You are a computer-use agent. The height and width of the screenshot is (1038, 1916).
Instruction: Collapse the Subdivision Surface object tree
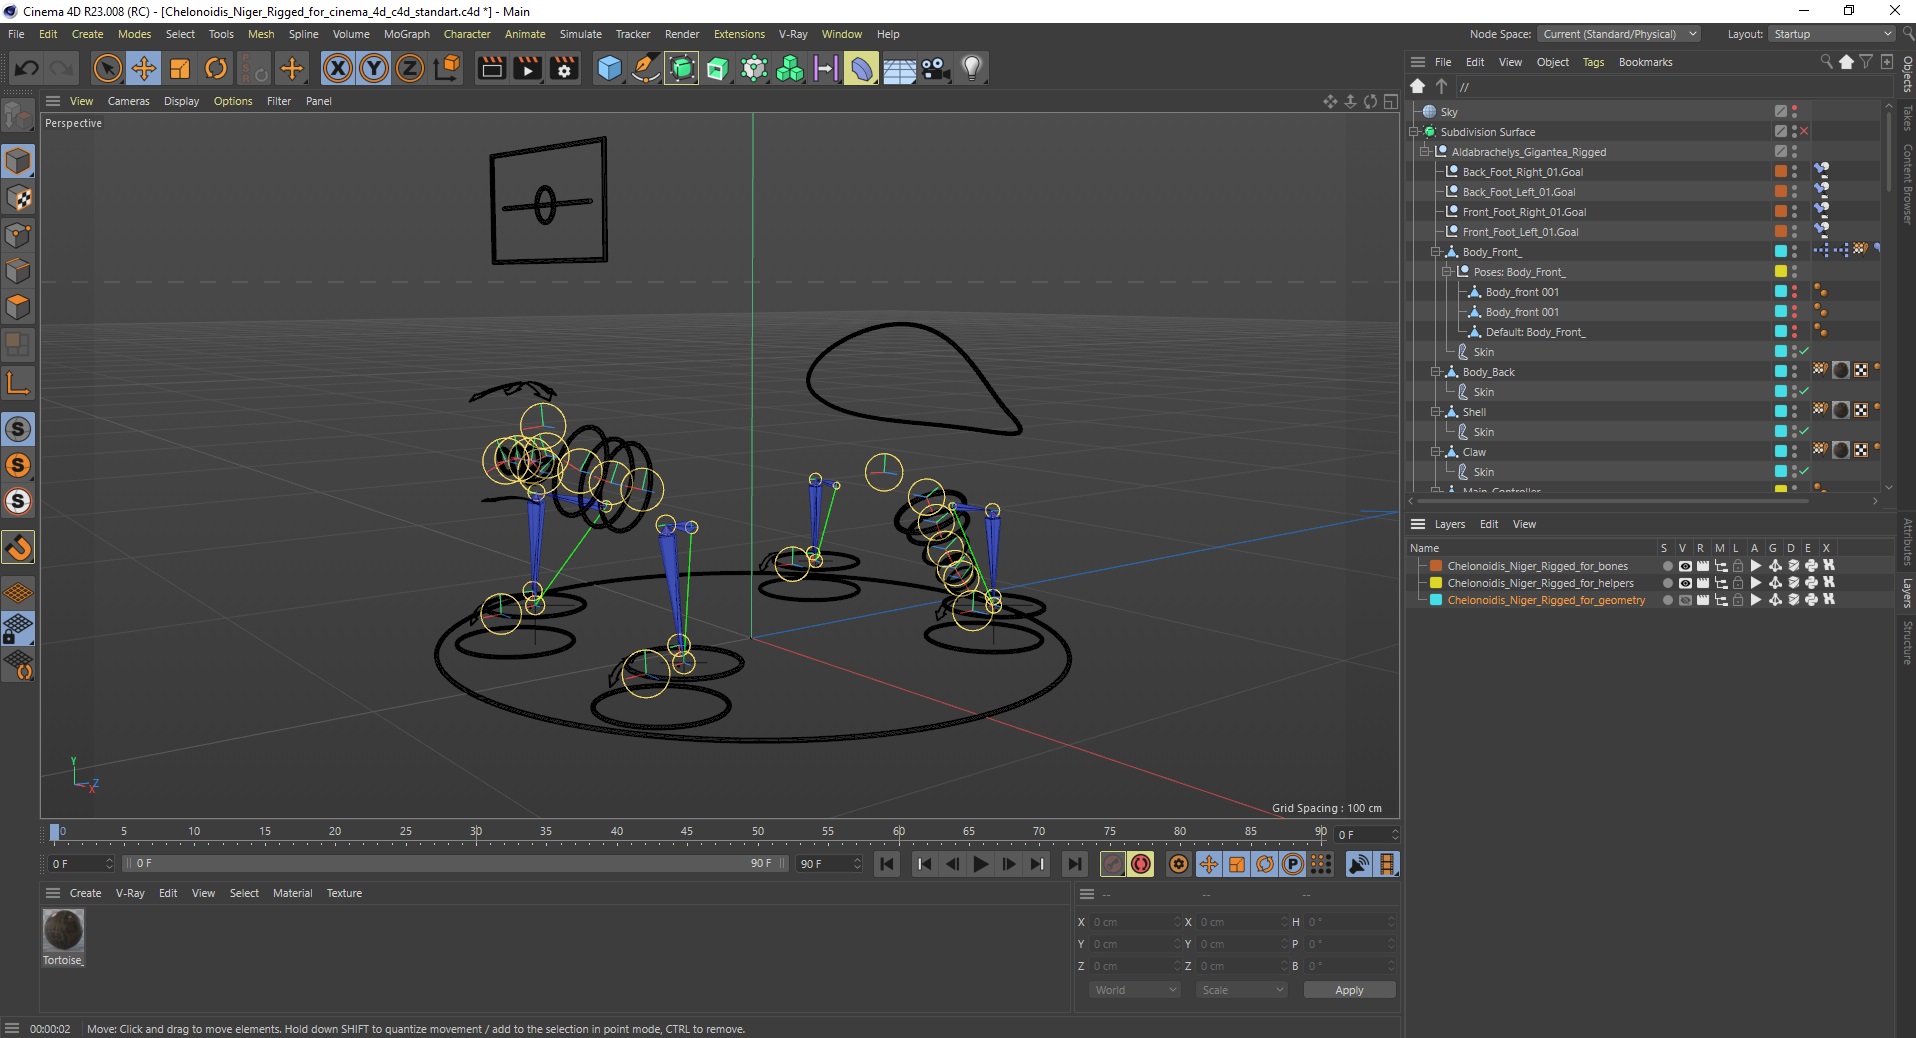[x=1415, y=132]
